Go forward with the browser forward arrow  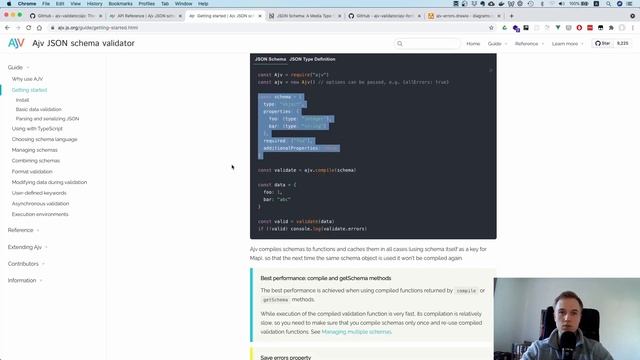[18, 28]
